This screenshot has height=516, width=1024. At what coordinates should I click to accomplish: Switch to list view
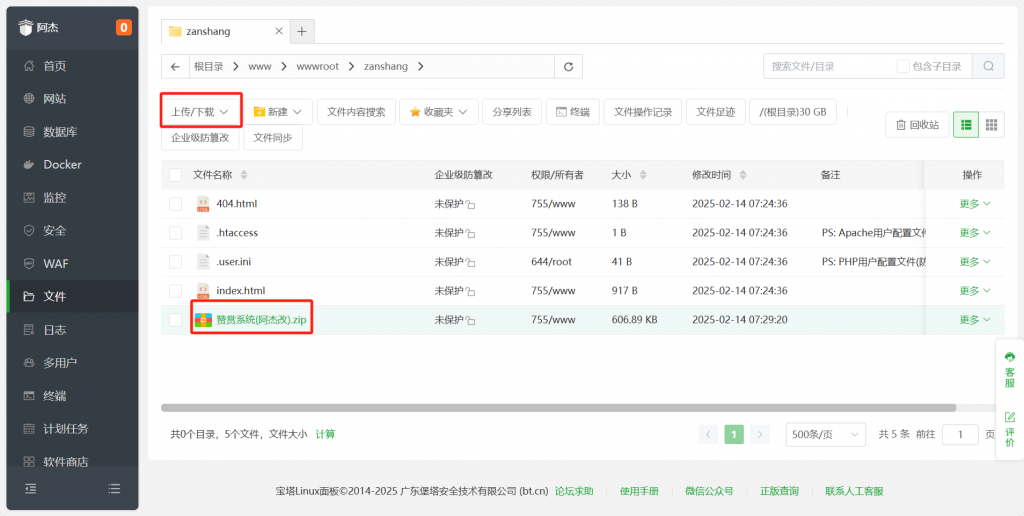966,125
